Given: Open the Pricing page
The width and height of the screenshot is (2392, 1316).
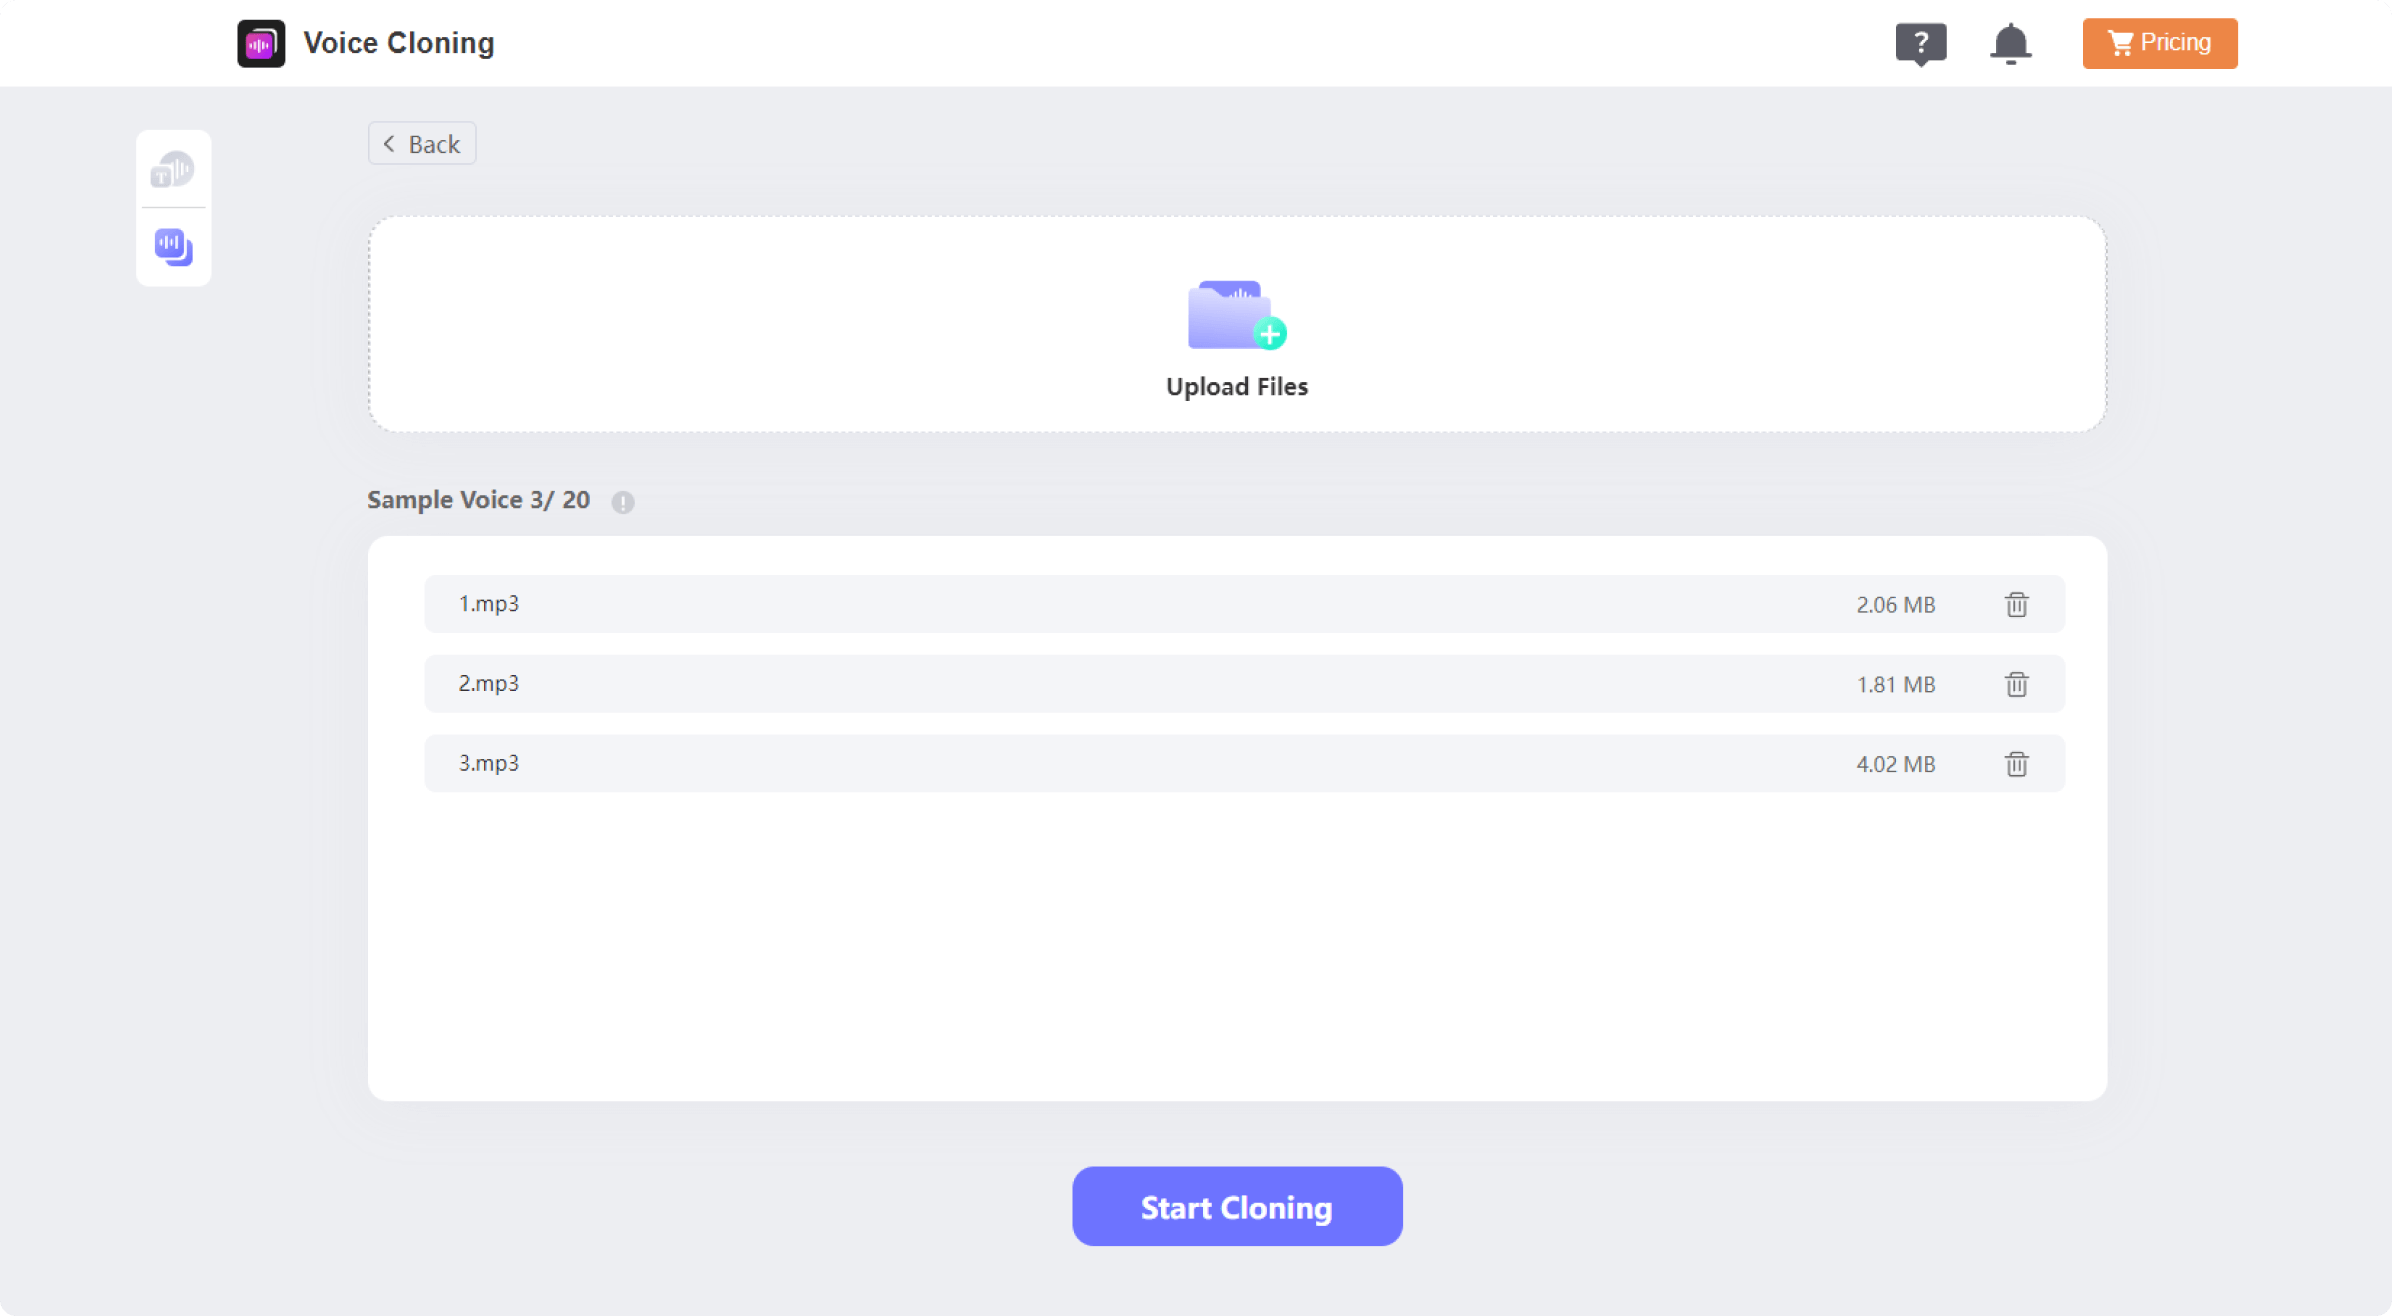Looking at the screenshot, I should click(x=2160, y=44).
